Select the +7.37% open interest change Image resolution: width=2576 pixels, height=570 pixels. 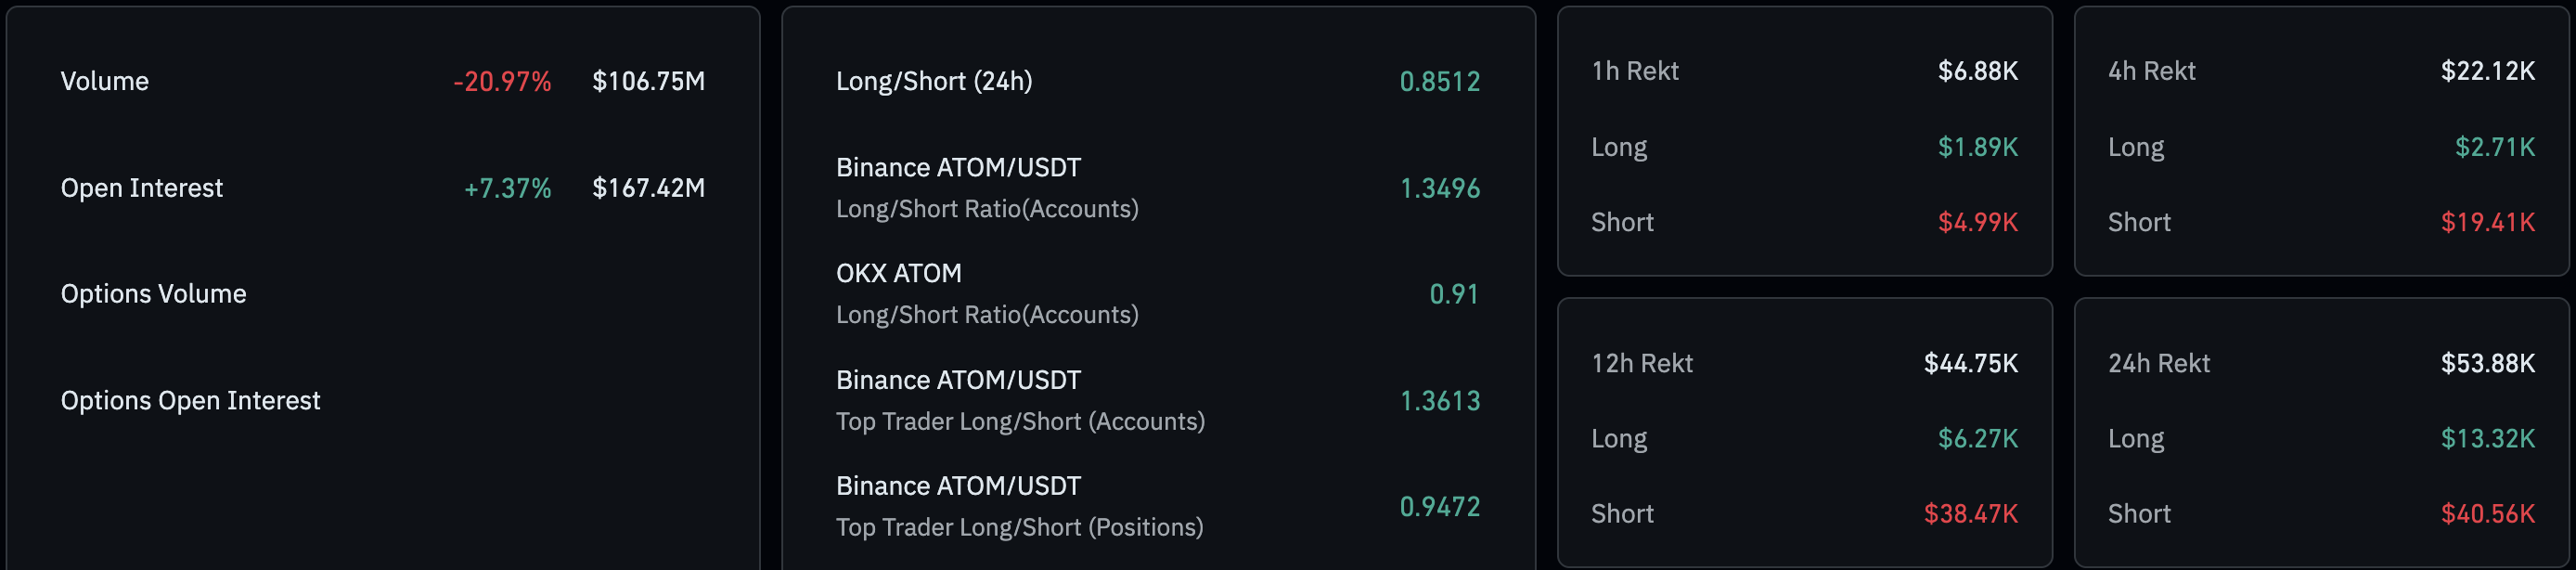(507, 188)
